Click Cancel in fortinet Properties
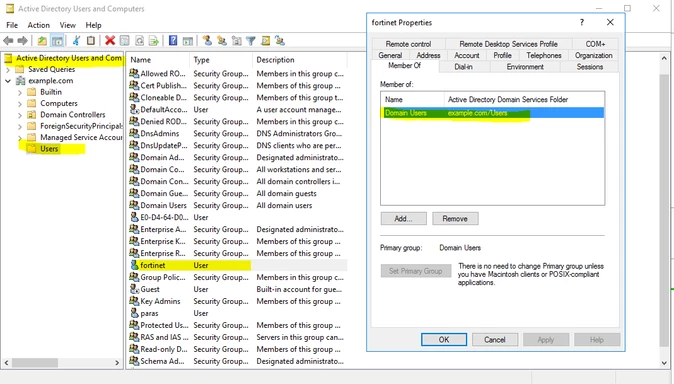The width and height of the screenshot is (674, 384). click(x=495, y=339)
